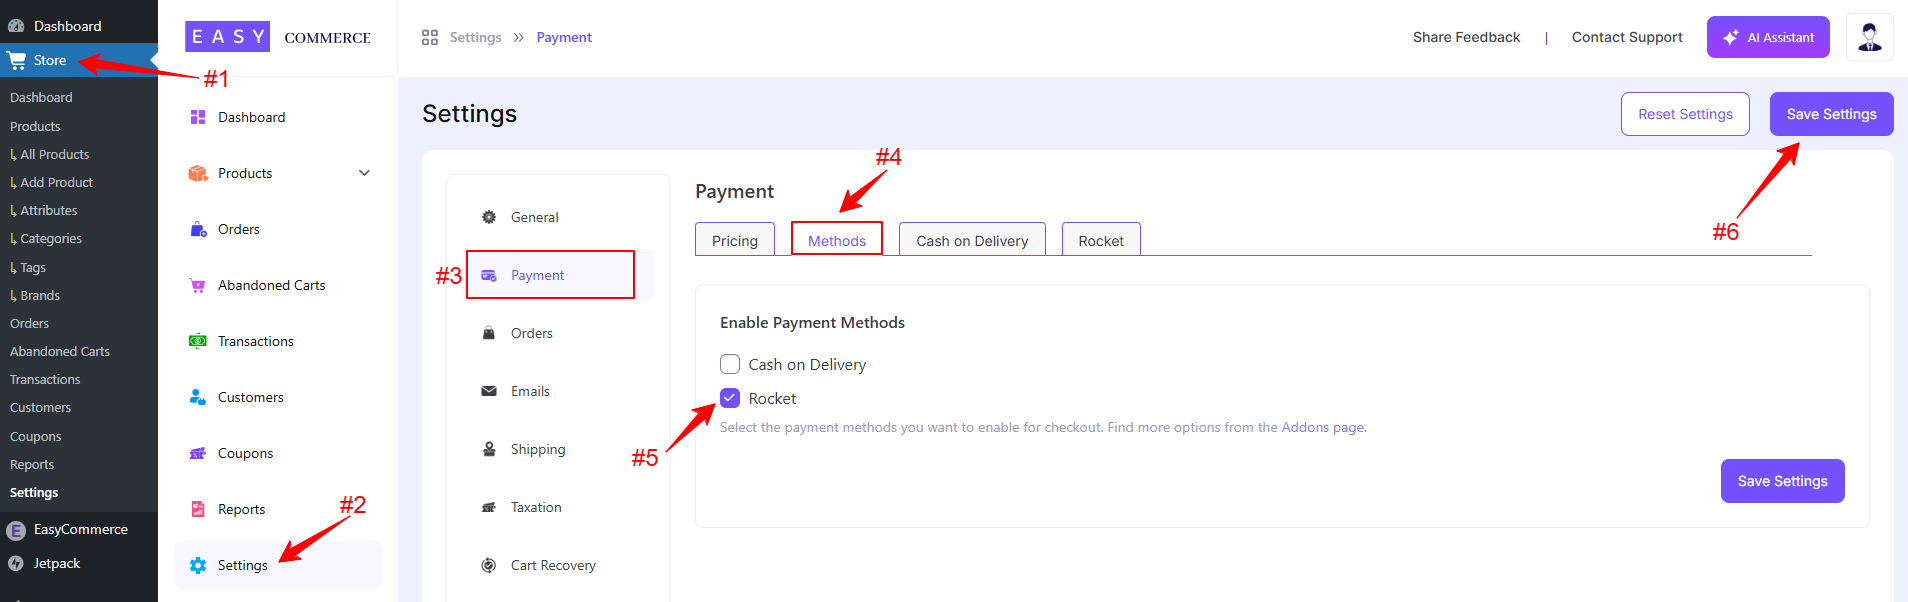This screenshot has height=602, width=1908.
Task: Click the Products box icon in EasyCommerce sidebar
Action: [x=198, y=173]
